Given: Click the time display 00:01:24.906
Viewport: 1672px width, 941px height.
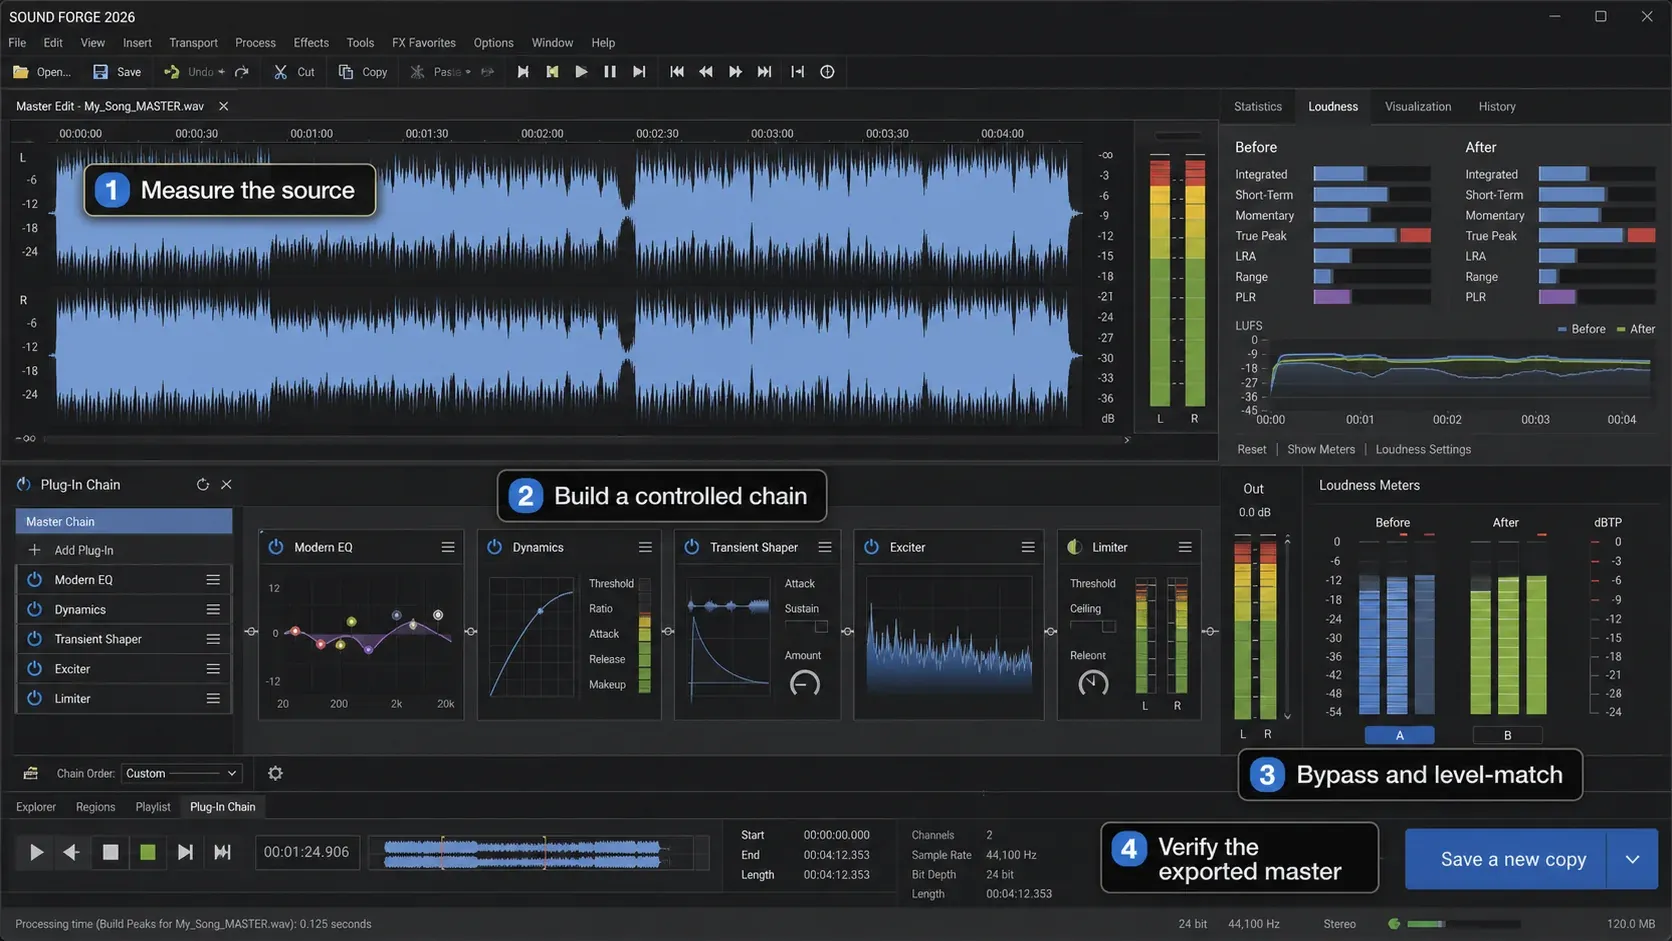Looking at the screenshot, I should click(307, 852).
